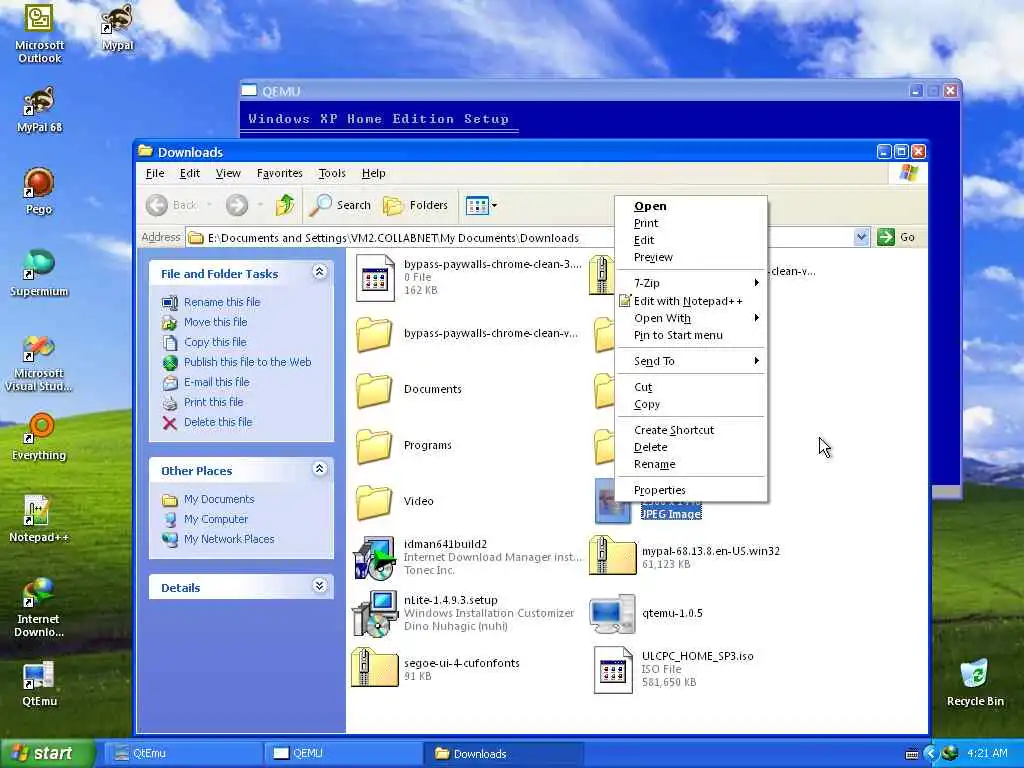Screen dimensions: 1024x768
Task: Expand the Address bar dropdown
Action: [x=861, y=237]
